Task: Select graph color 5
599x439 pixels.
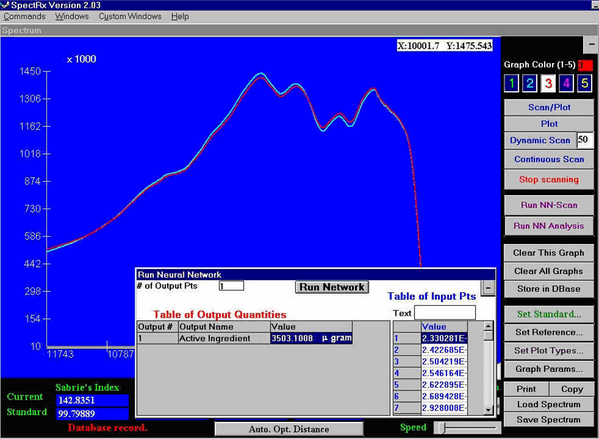Action: click(584, 83)
